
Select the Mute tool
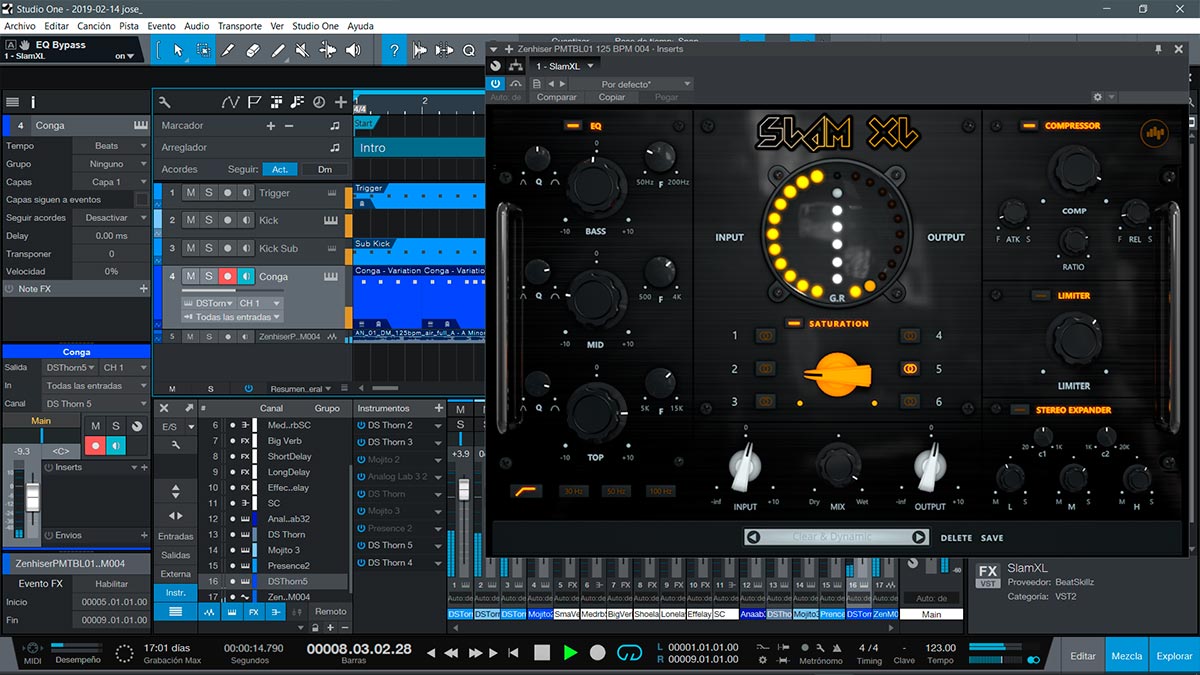[x=303, y=50]
